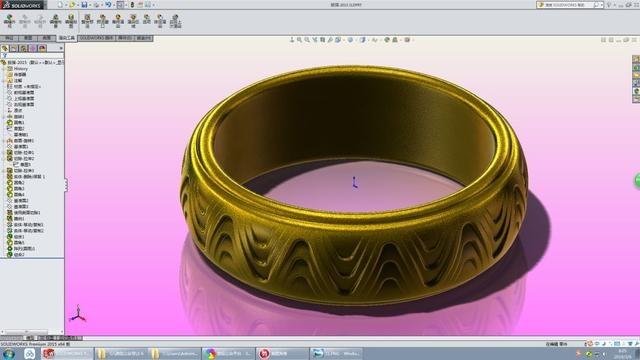Click the feature tree filter field
Screen dimensions: 640x360
tap(33, 56)
